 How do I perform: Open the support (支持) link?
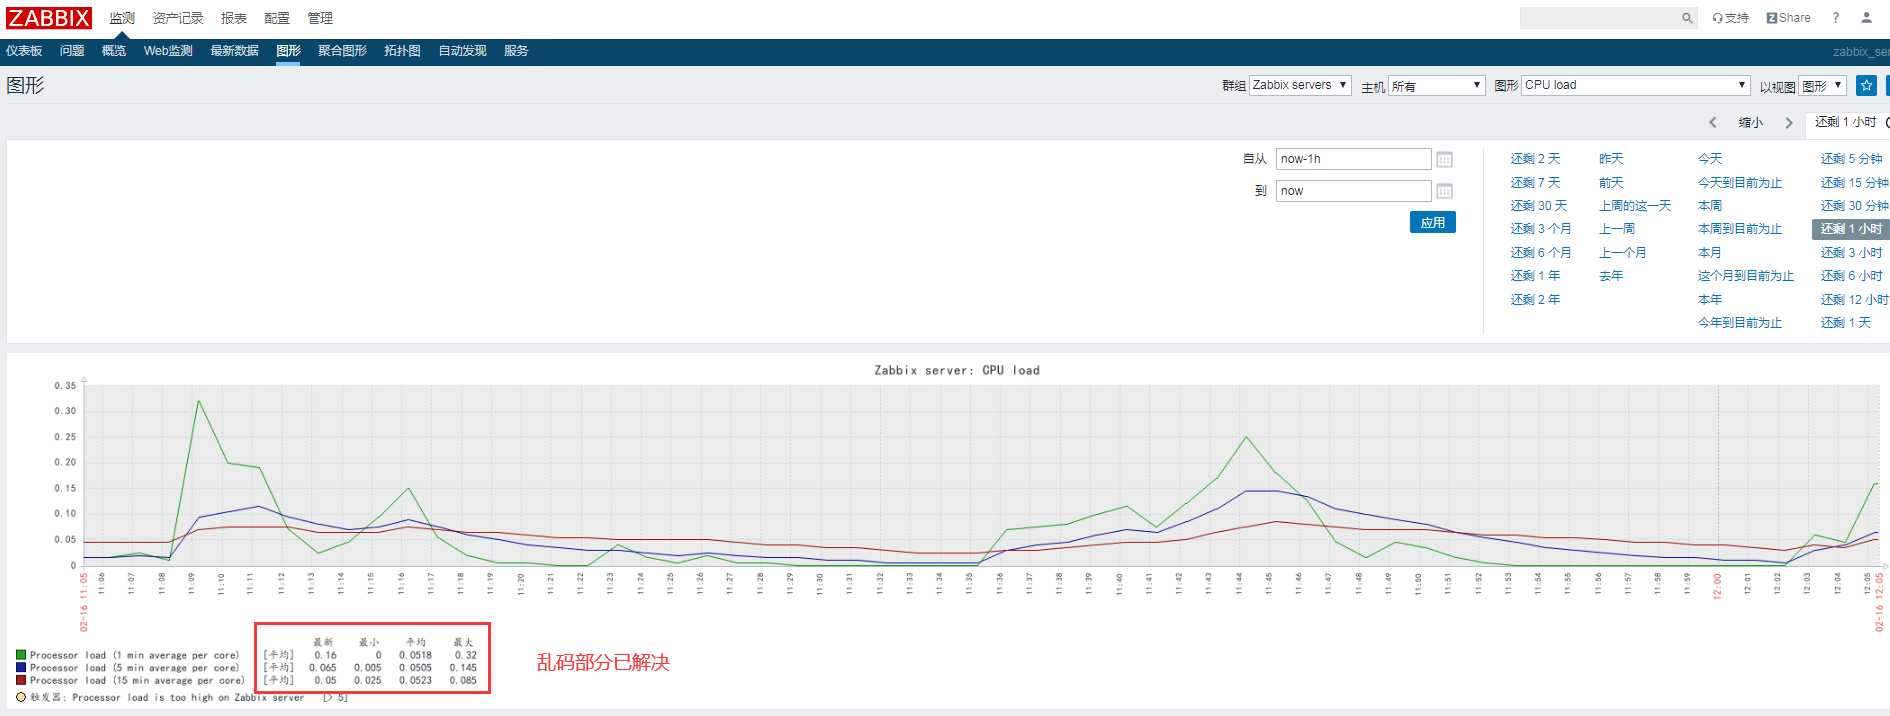coord(1731,18)
